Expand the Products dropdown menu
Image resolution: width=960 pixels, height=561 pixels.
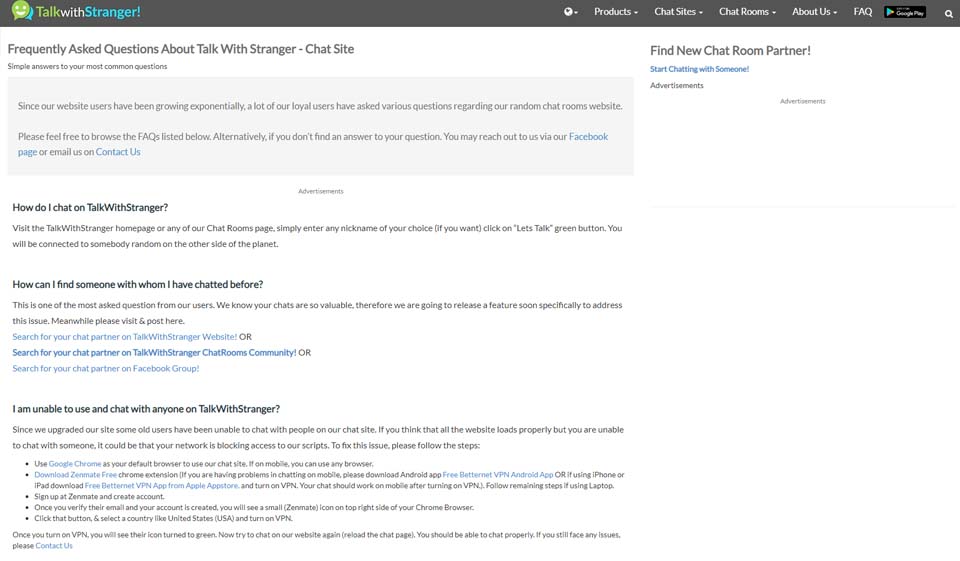(x=615, y=12)
